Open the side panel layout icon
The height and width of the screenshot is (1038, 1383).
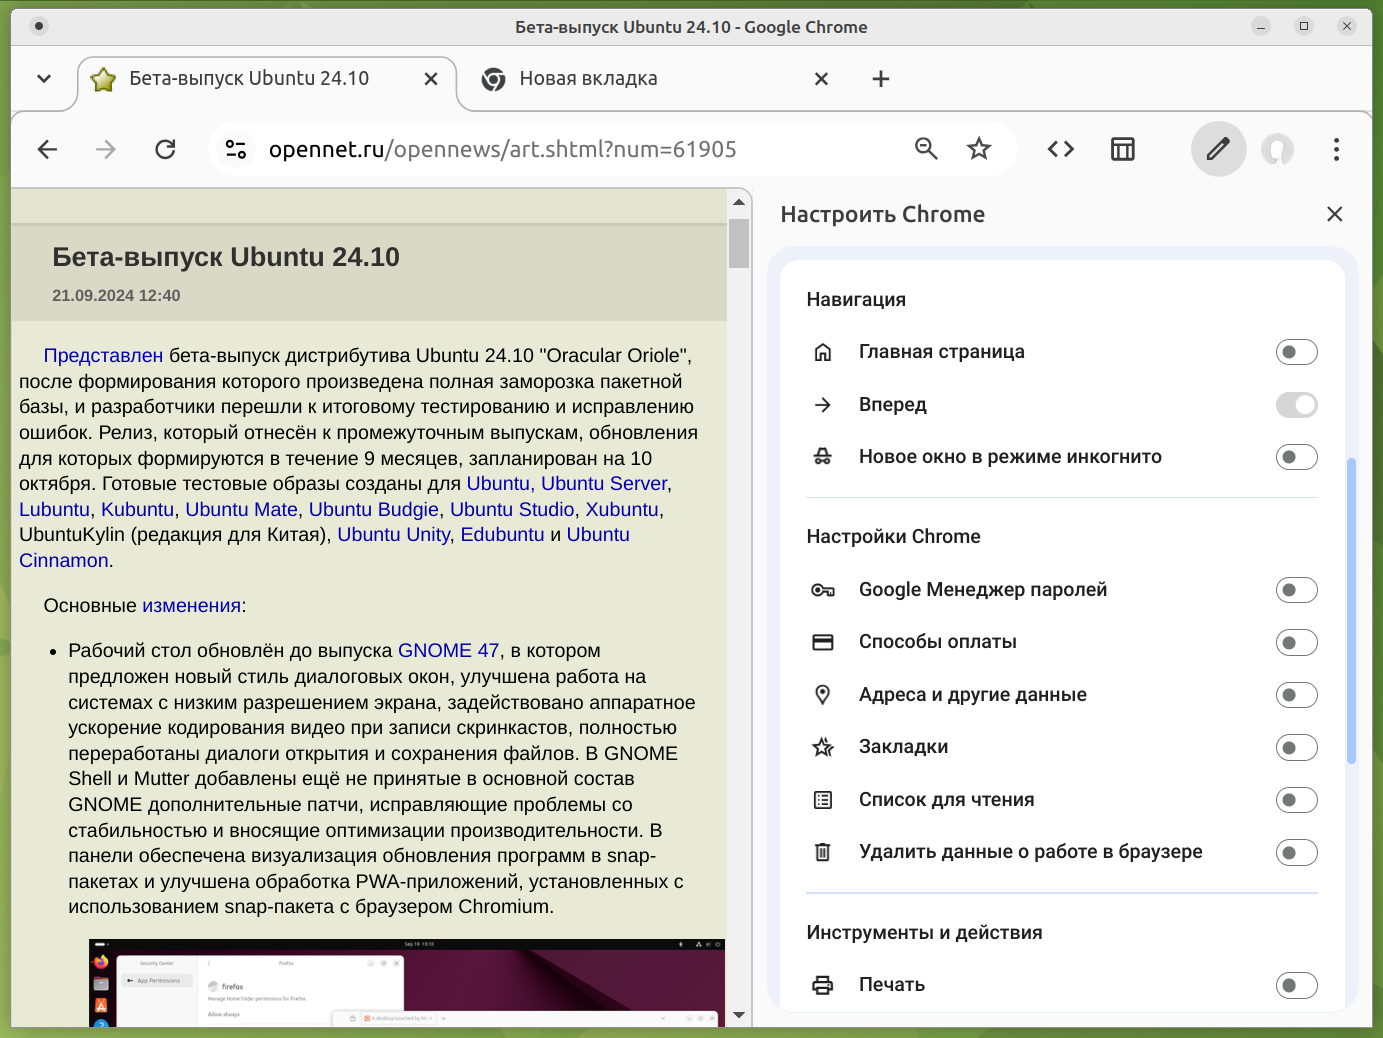pyautogui.click(x=1123, y=150)
